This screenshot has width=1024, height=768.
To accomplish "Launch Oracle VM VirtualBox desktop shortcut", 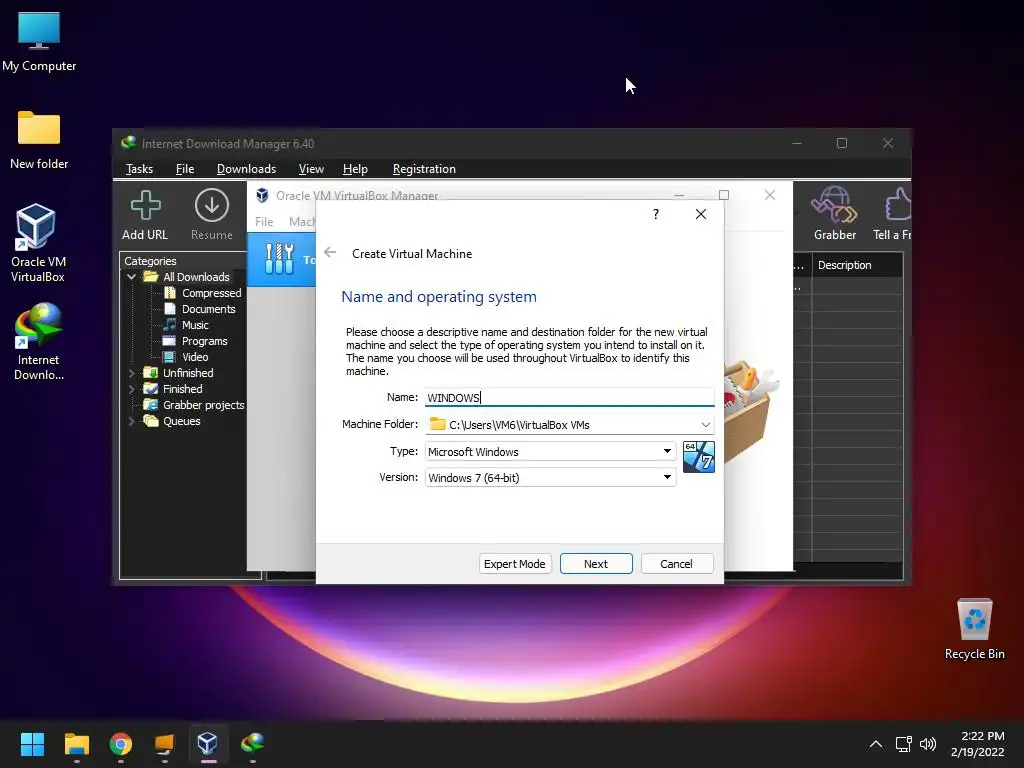I will pos(37,242).
